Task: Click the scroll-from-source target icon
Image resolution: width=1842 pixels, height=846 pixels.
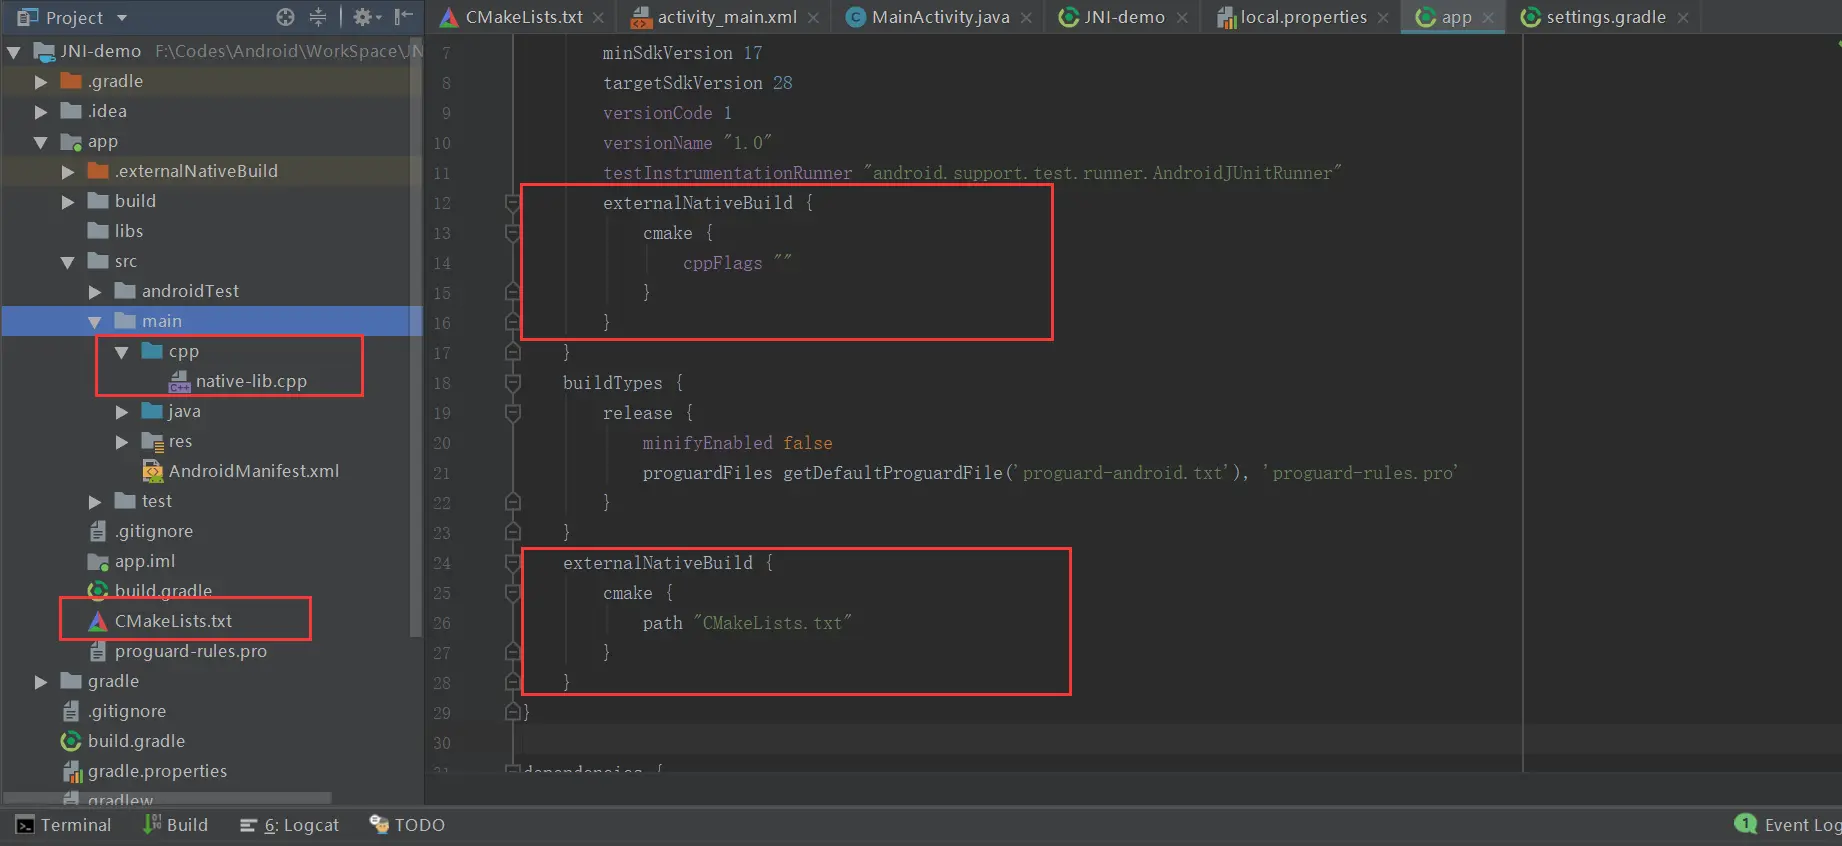Action: (x=286, y=17)
